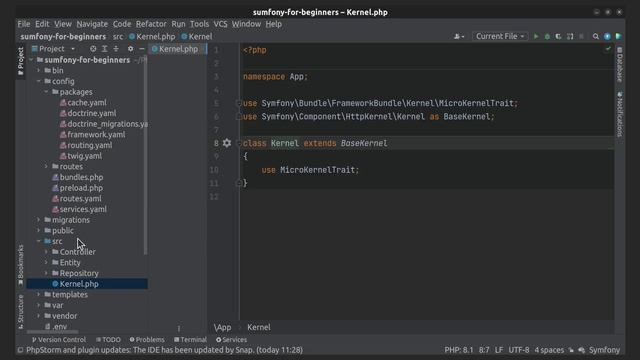
Task: Open IDE updates blue circle icon
Action: point(607,36)
